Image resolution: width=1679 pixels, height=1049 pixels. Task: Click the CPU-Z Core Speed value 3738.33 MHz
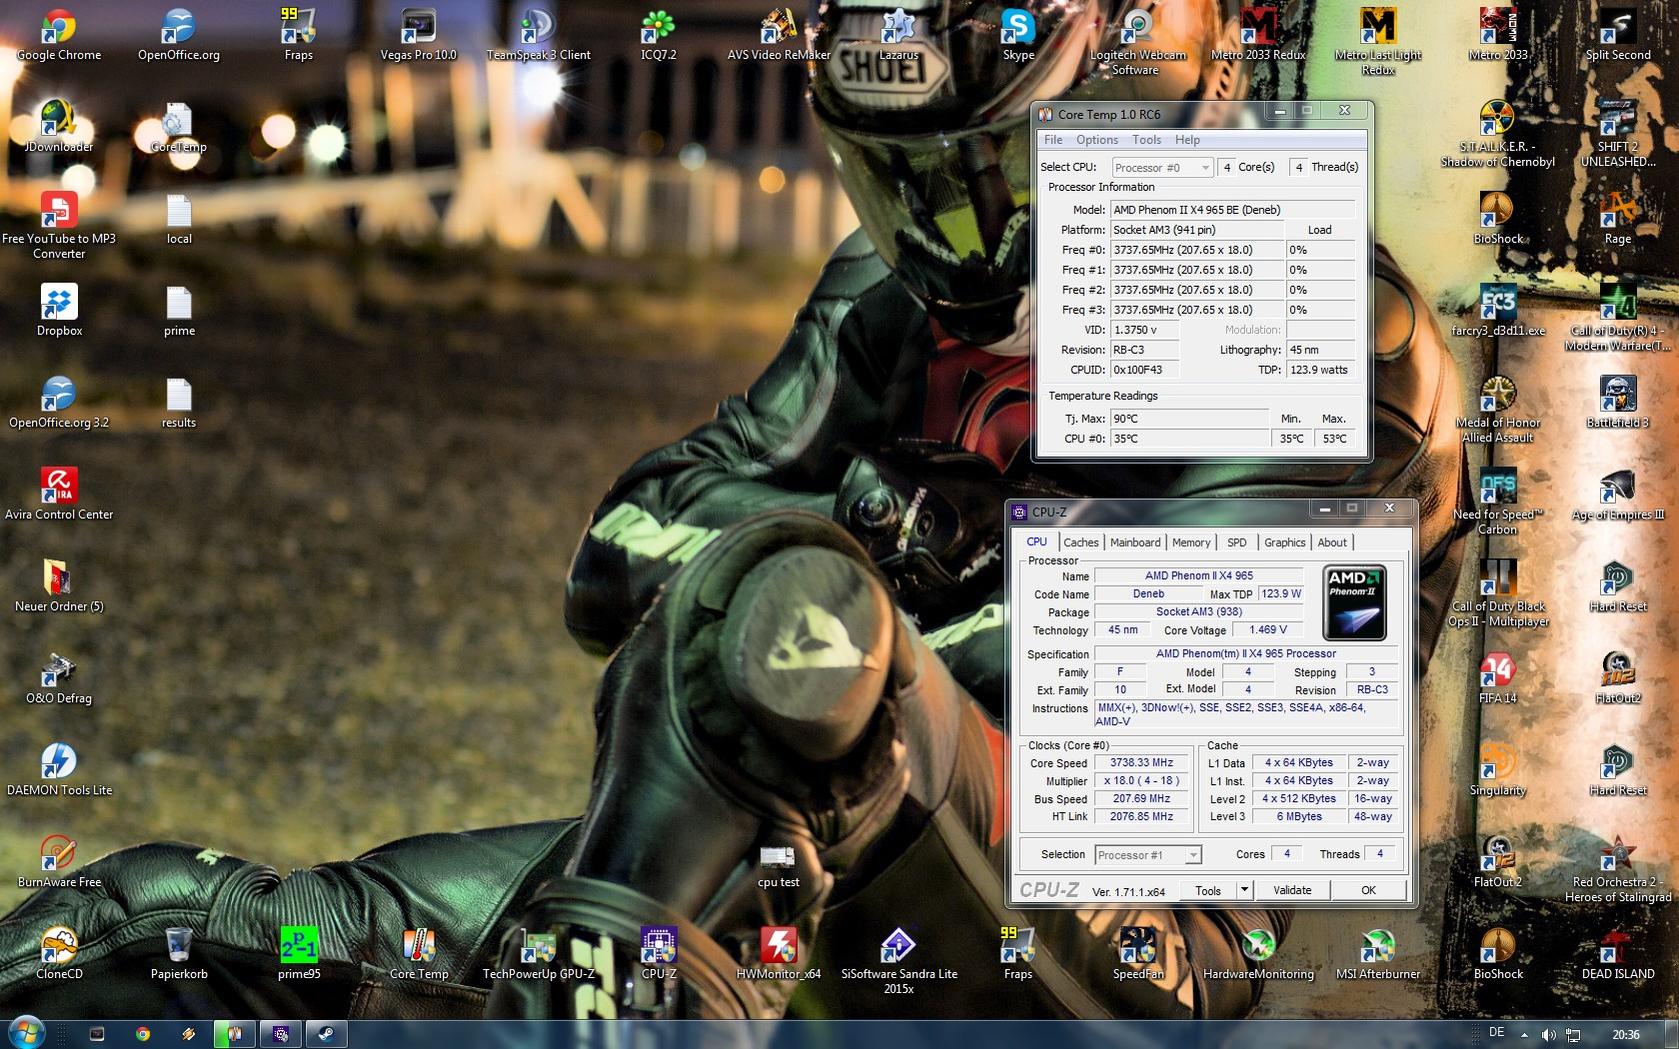(1141, 763)
